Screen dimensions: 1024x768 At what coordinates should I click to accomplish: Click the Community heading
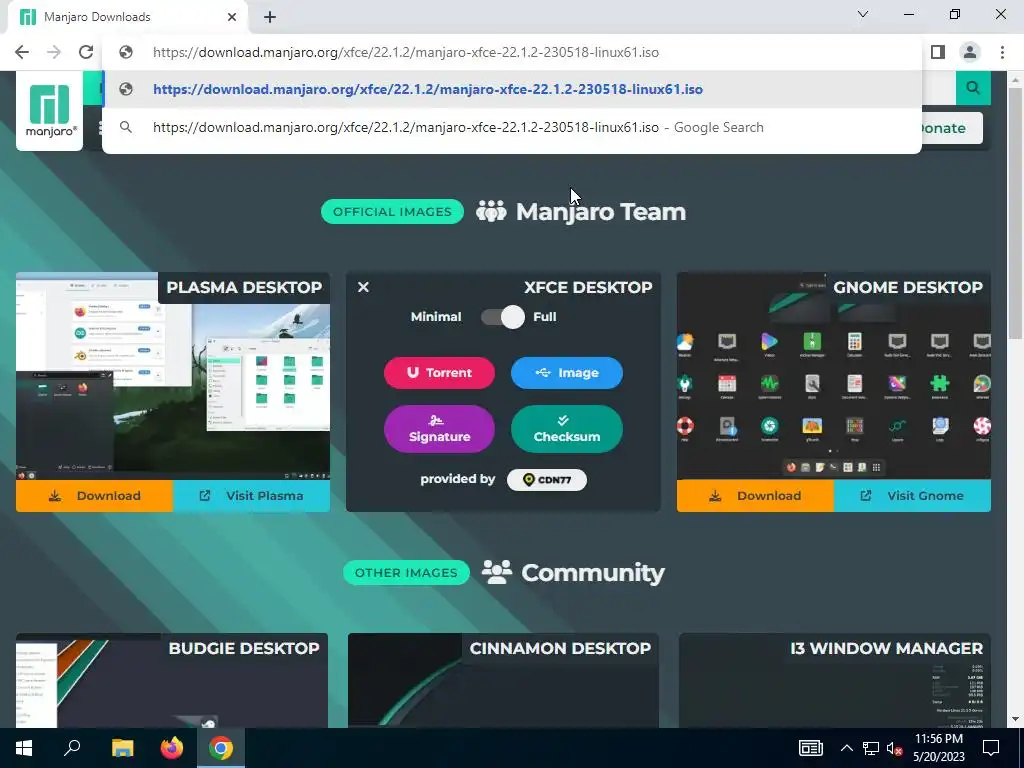tap(593, 573)
